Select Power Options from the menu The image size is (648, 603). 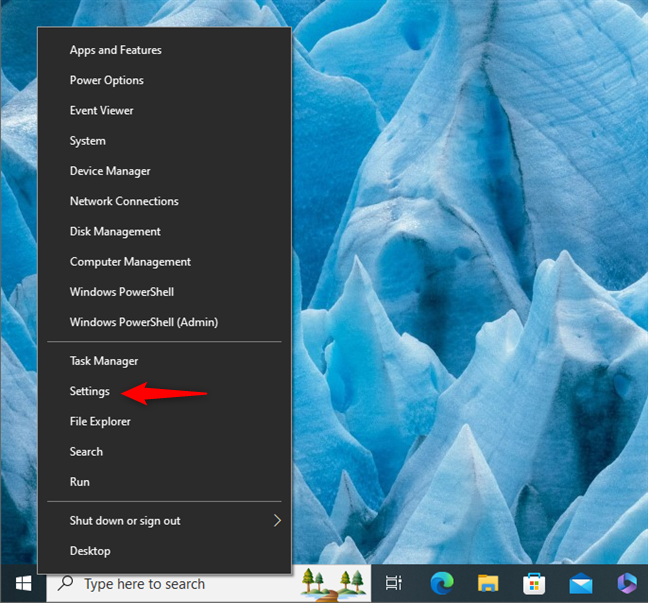tap(164, 80)
